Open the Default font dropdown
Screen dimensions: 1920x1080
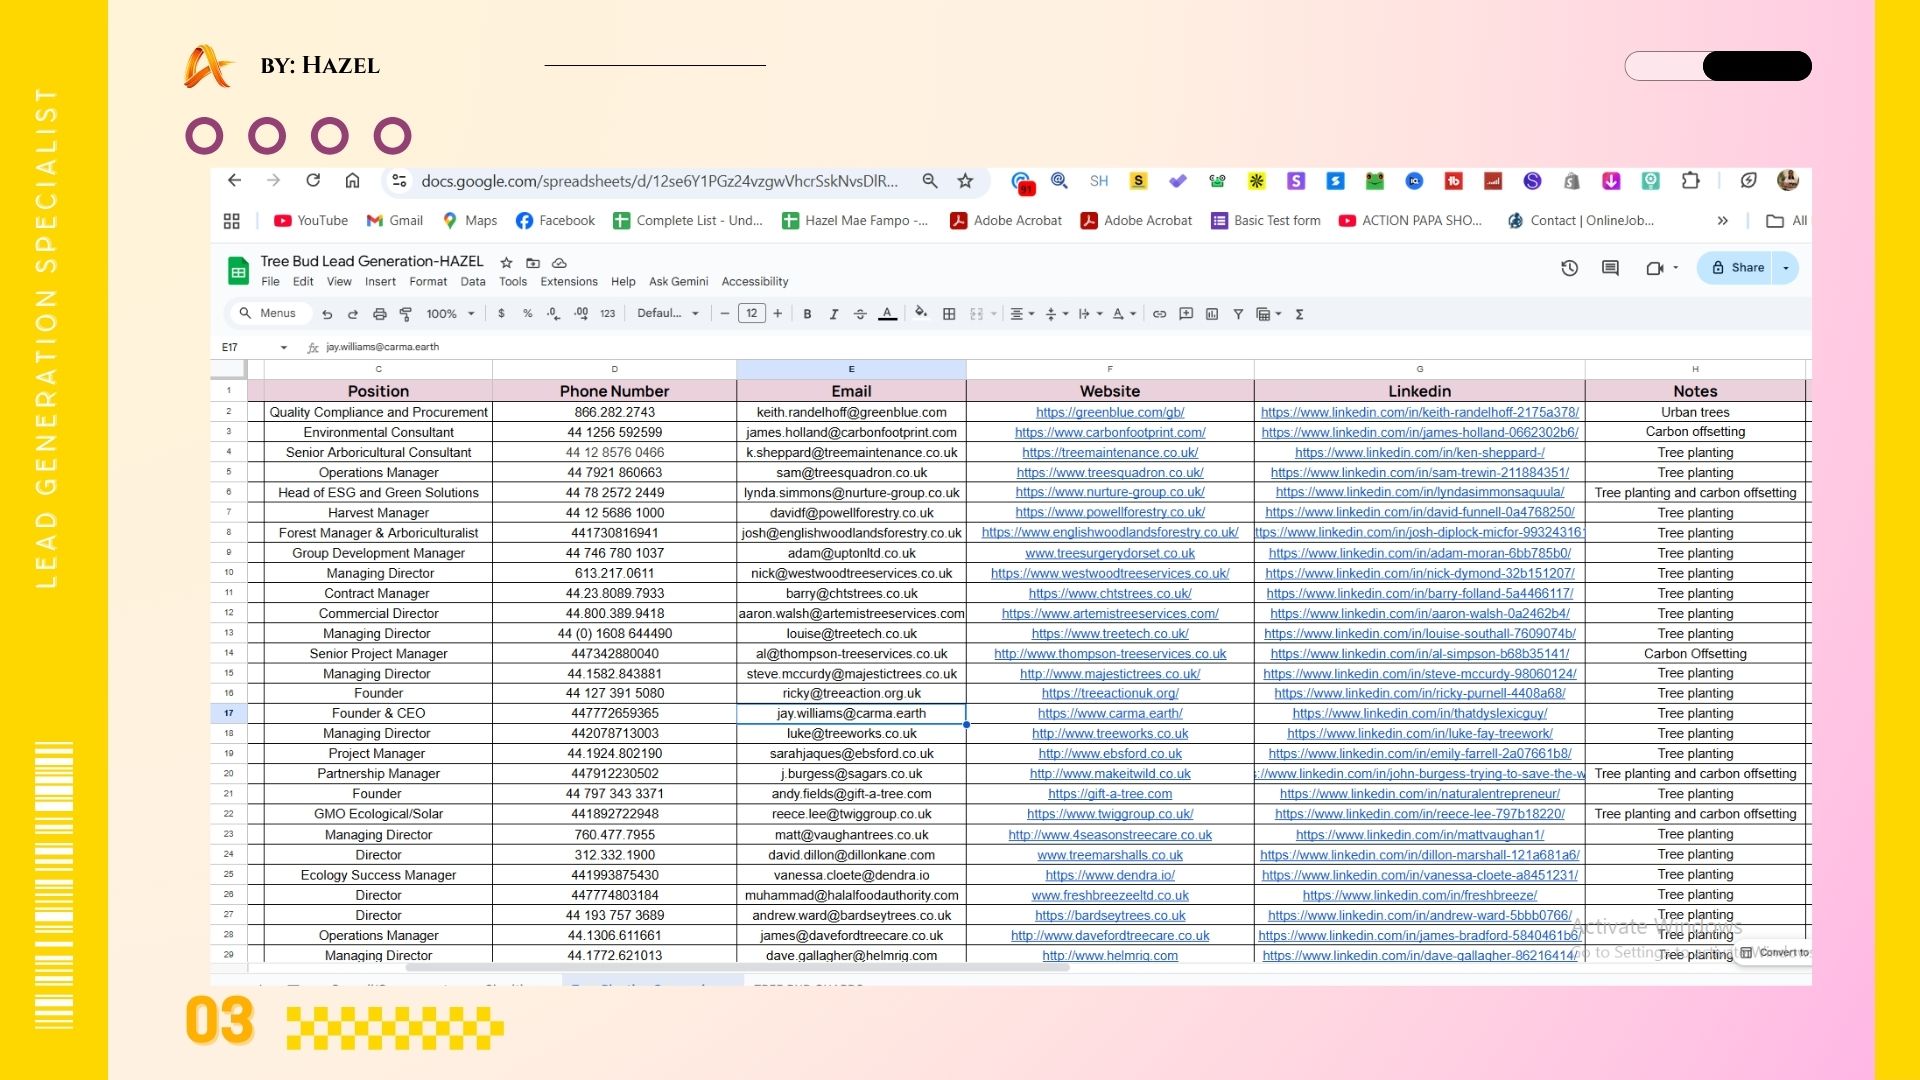668,314
